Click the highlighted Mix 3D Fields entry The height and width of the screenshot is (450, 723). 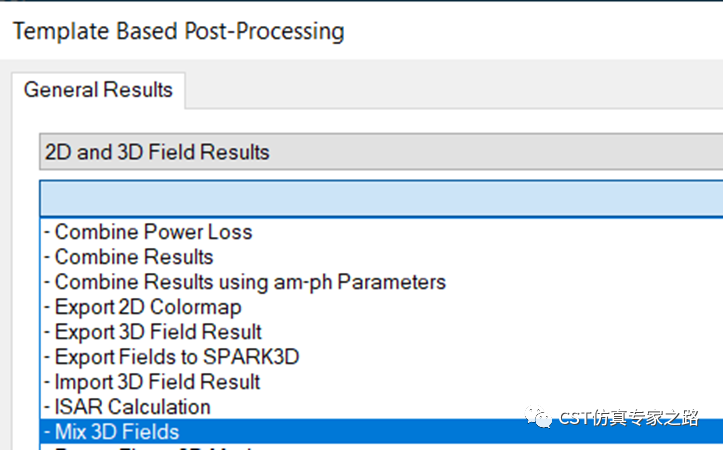(x=117, y=432)
